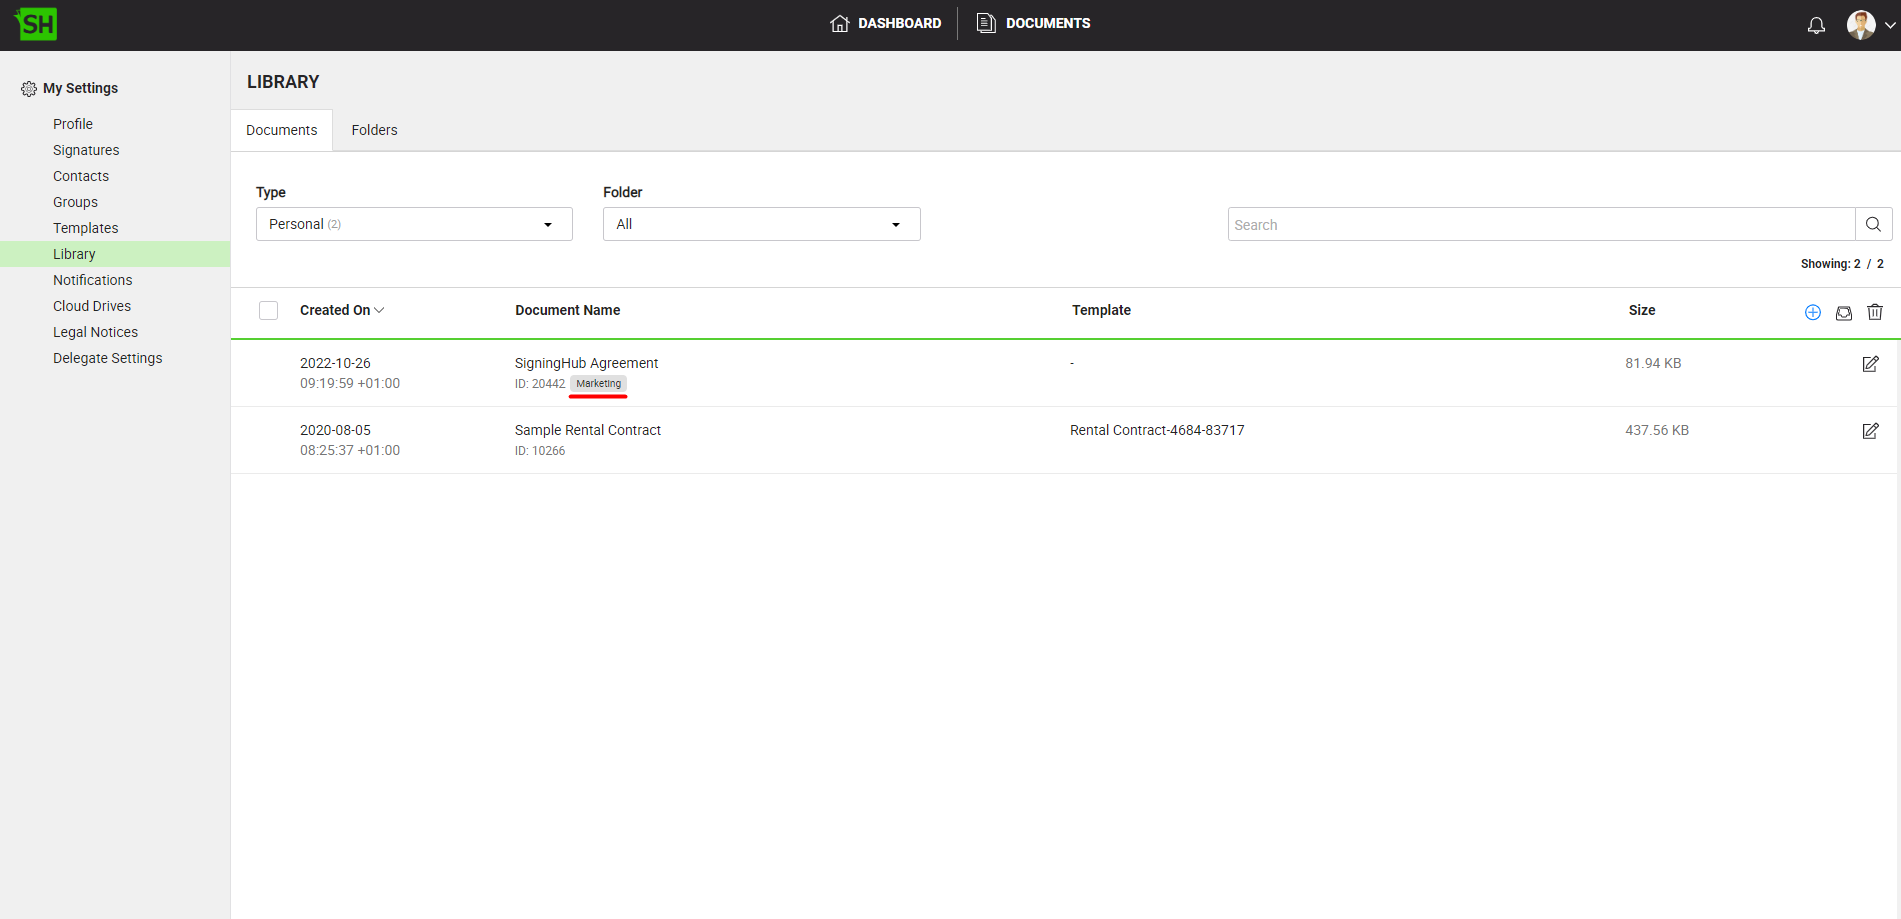Open the notifications bell

pyautogui.click(x=1816, y=25)
